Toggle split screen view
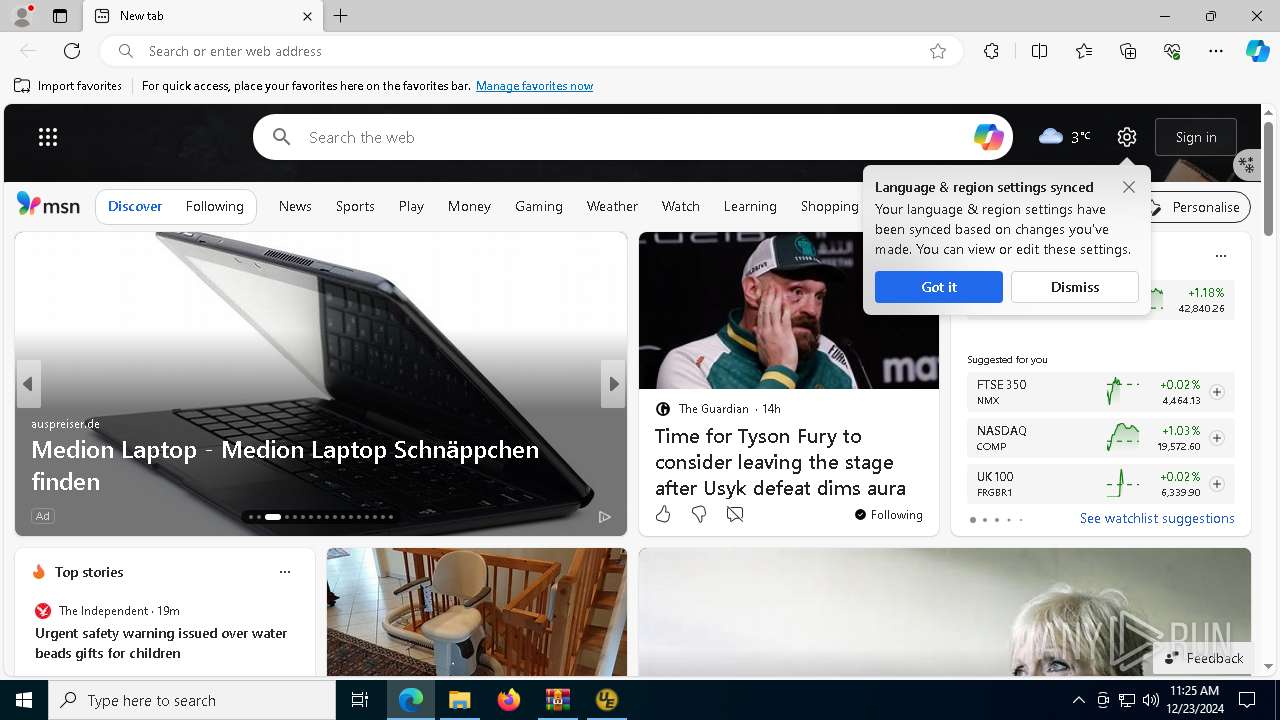 pyautogui.click(x=1039, y=51)
